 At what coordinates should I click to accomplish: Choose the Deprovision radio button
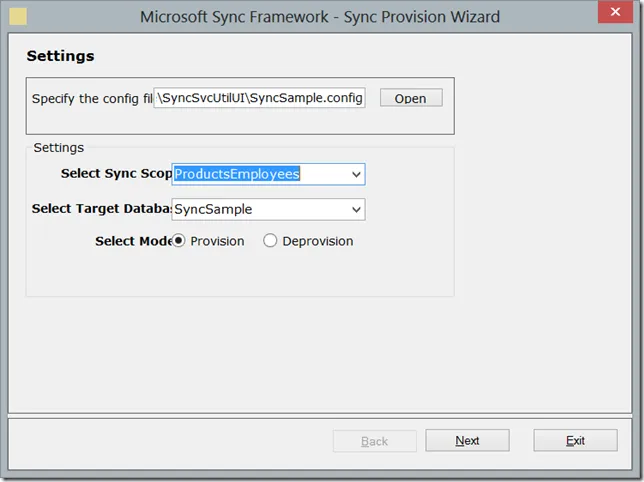click(270, 241)
